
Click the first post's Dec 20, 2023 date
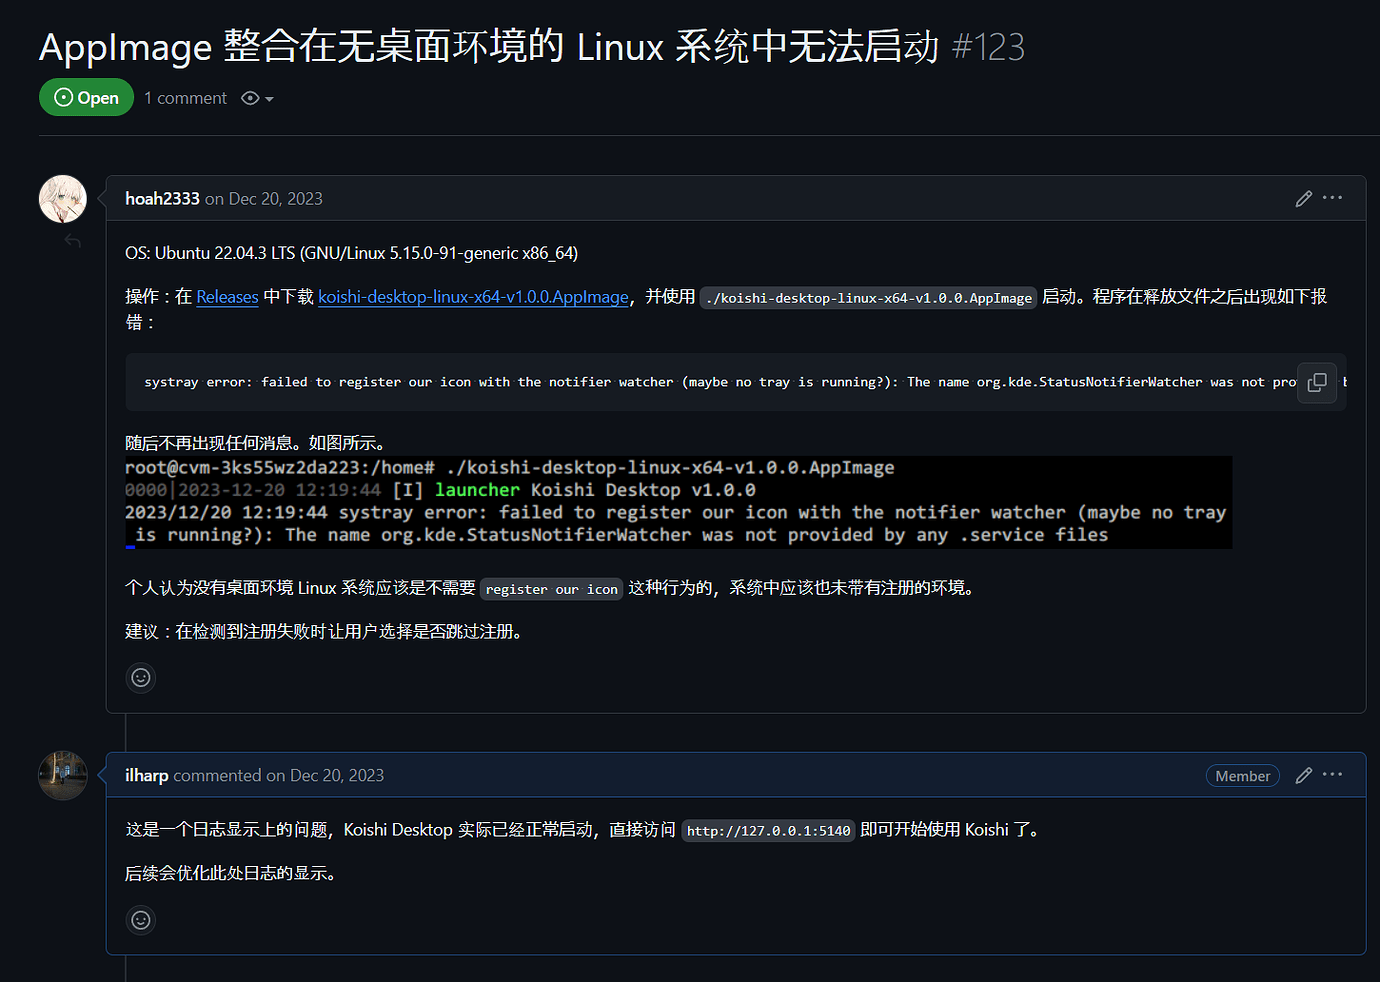276,199
